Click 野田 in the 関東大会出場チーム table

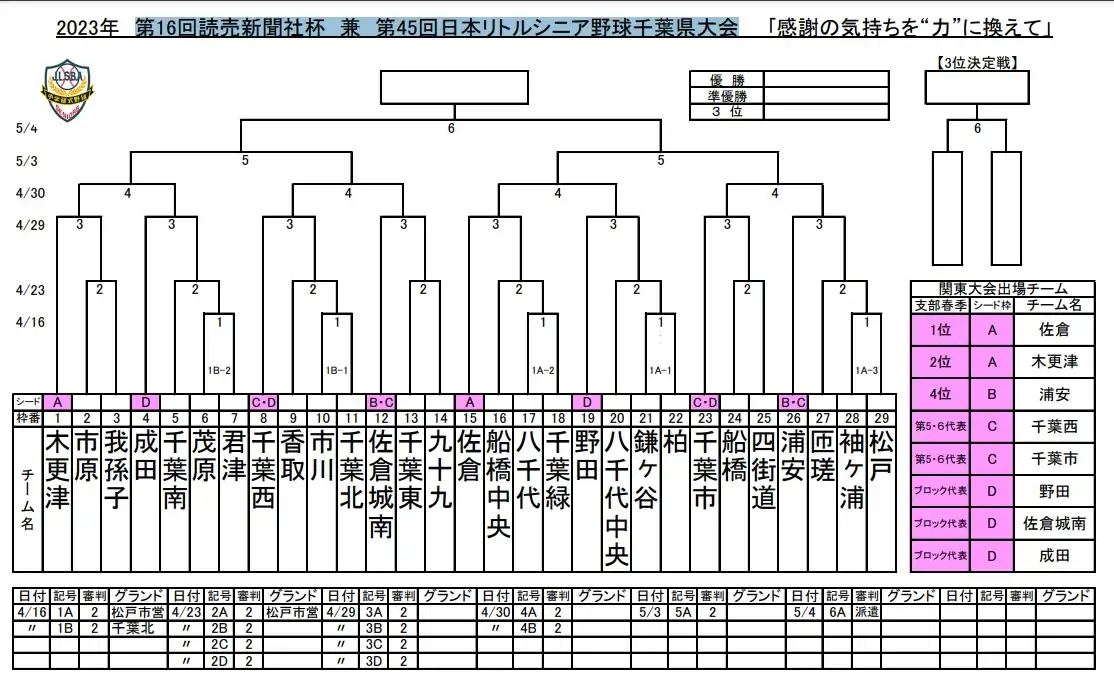[x=1054, y=491]
